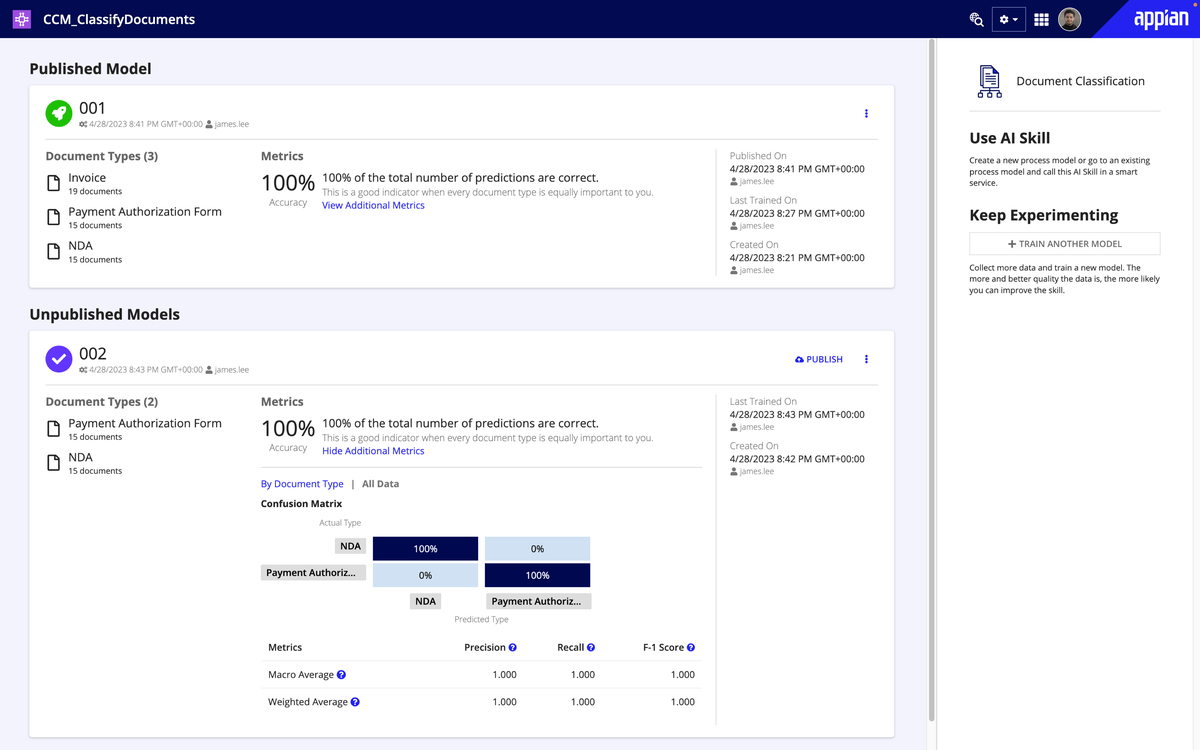Viewport: 1200px width, 750px height.
Task: Publish model 002
Action: [819, 359]
